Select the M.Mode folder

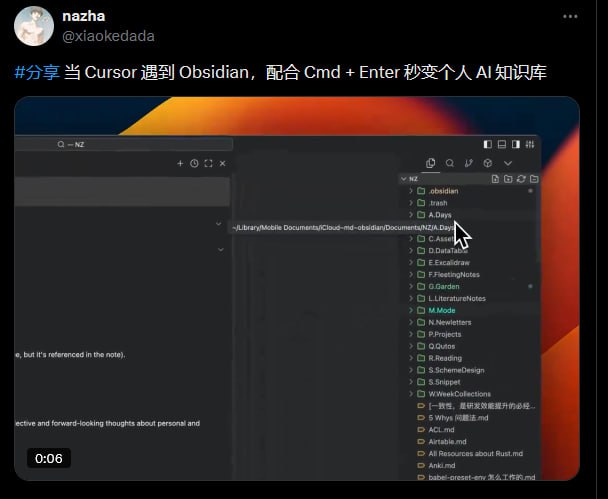coord(441,311)
